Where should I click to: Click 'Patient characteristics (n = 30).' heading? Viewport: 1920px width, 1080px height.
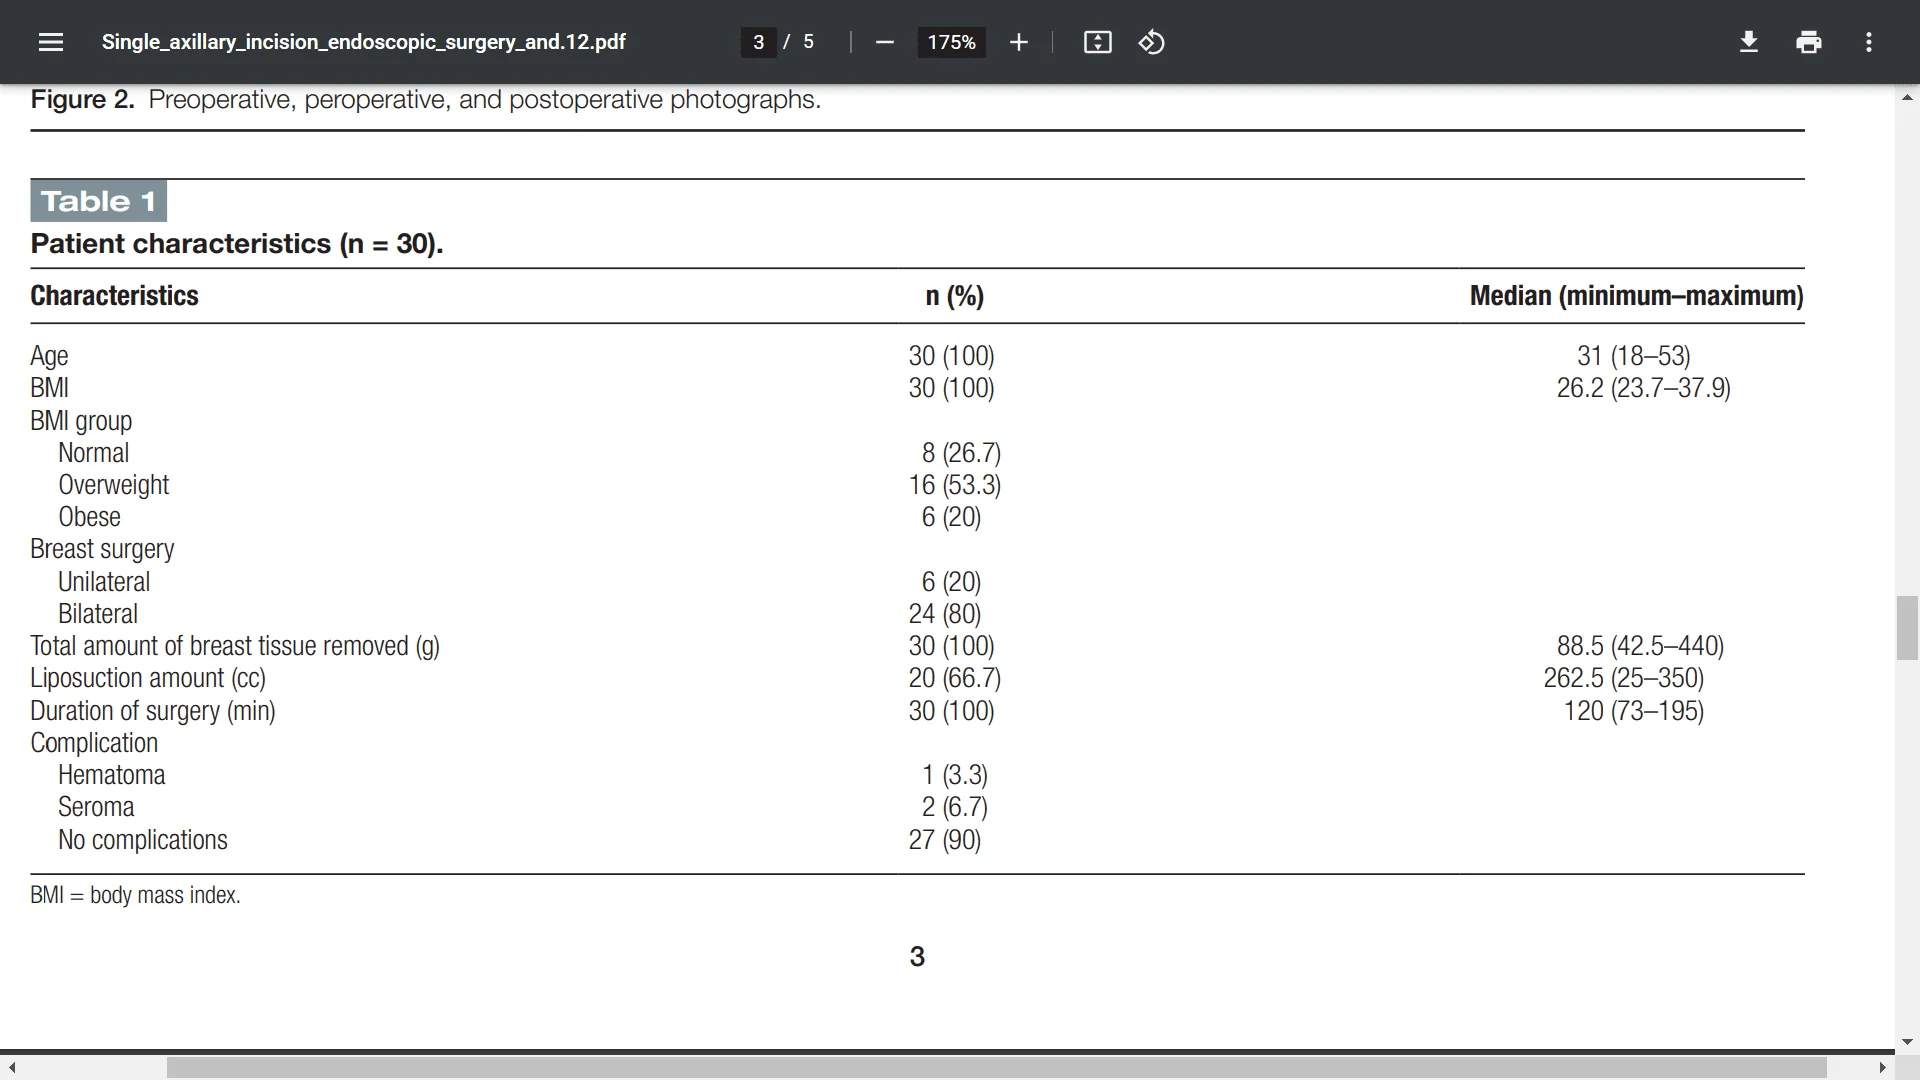[x=237, y=244]
